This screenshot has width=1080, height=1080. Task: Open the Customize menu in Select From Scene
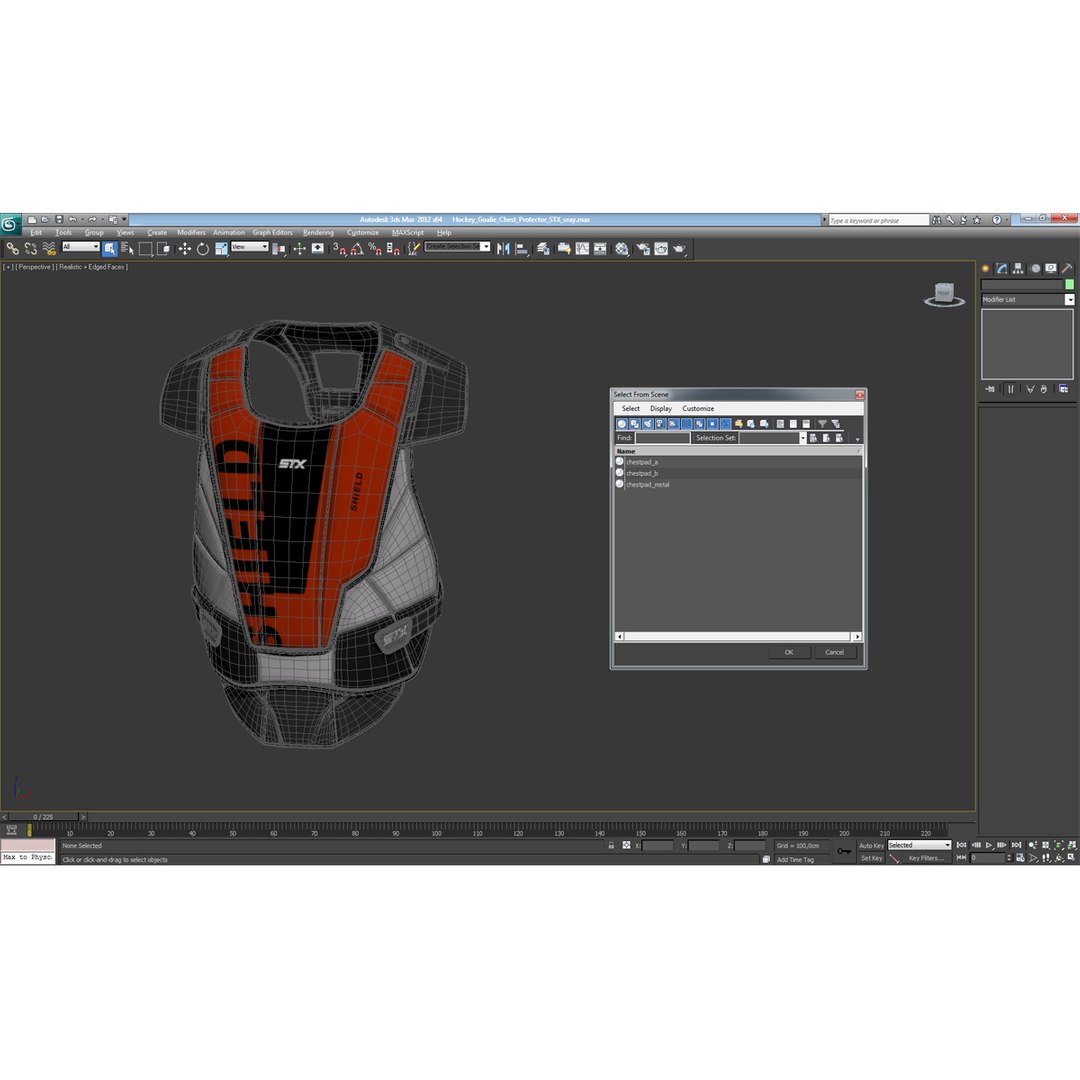pyautogui.click(x=698, y=408)
